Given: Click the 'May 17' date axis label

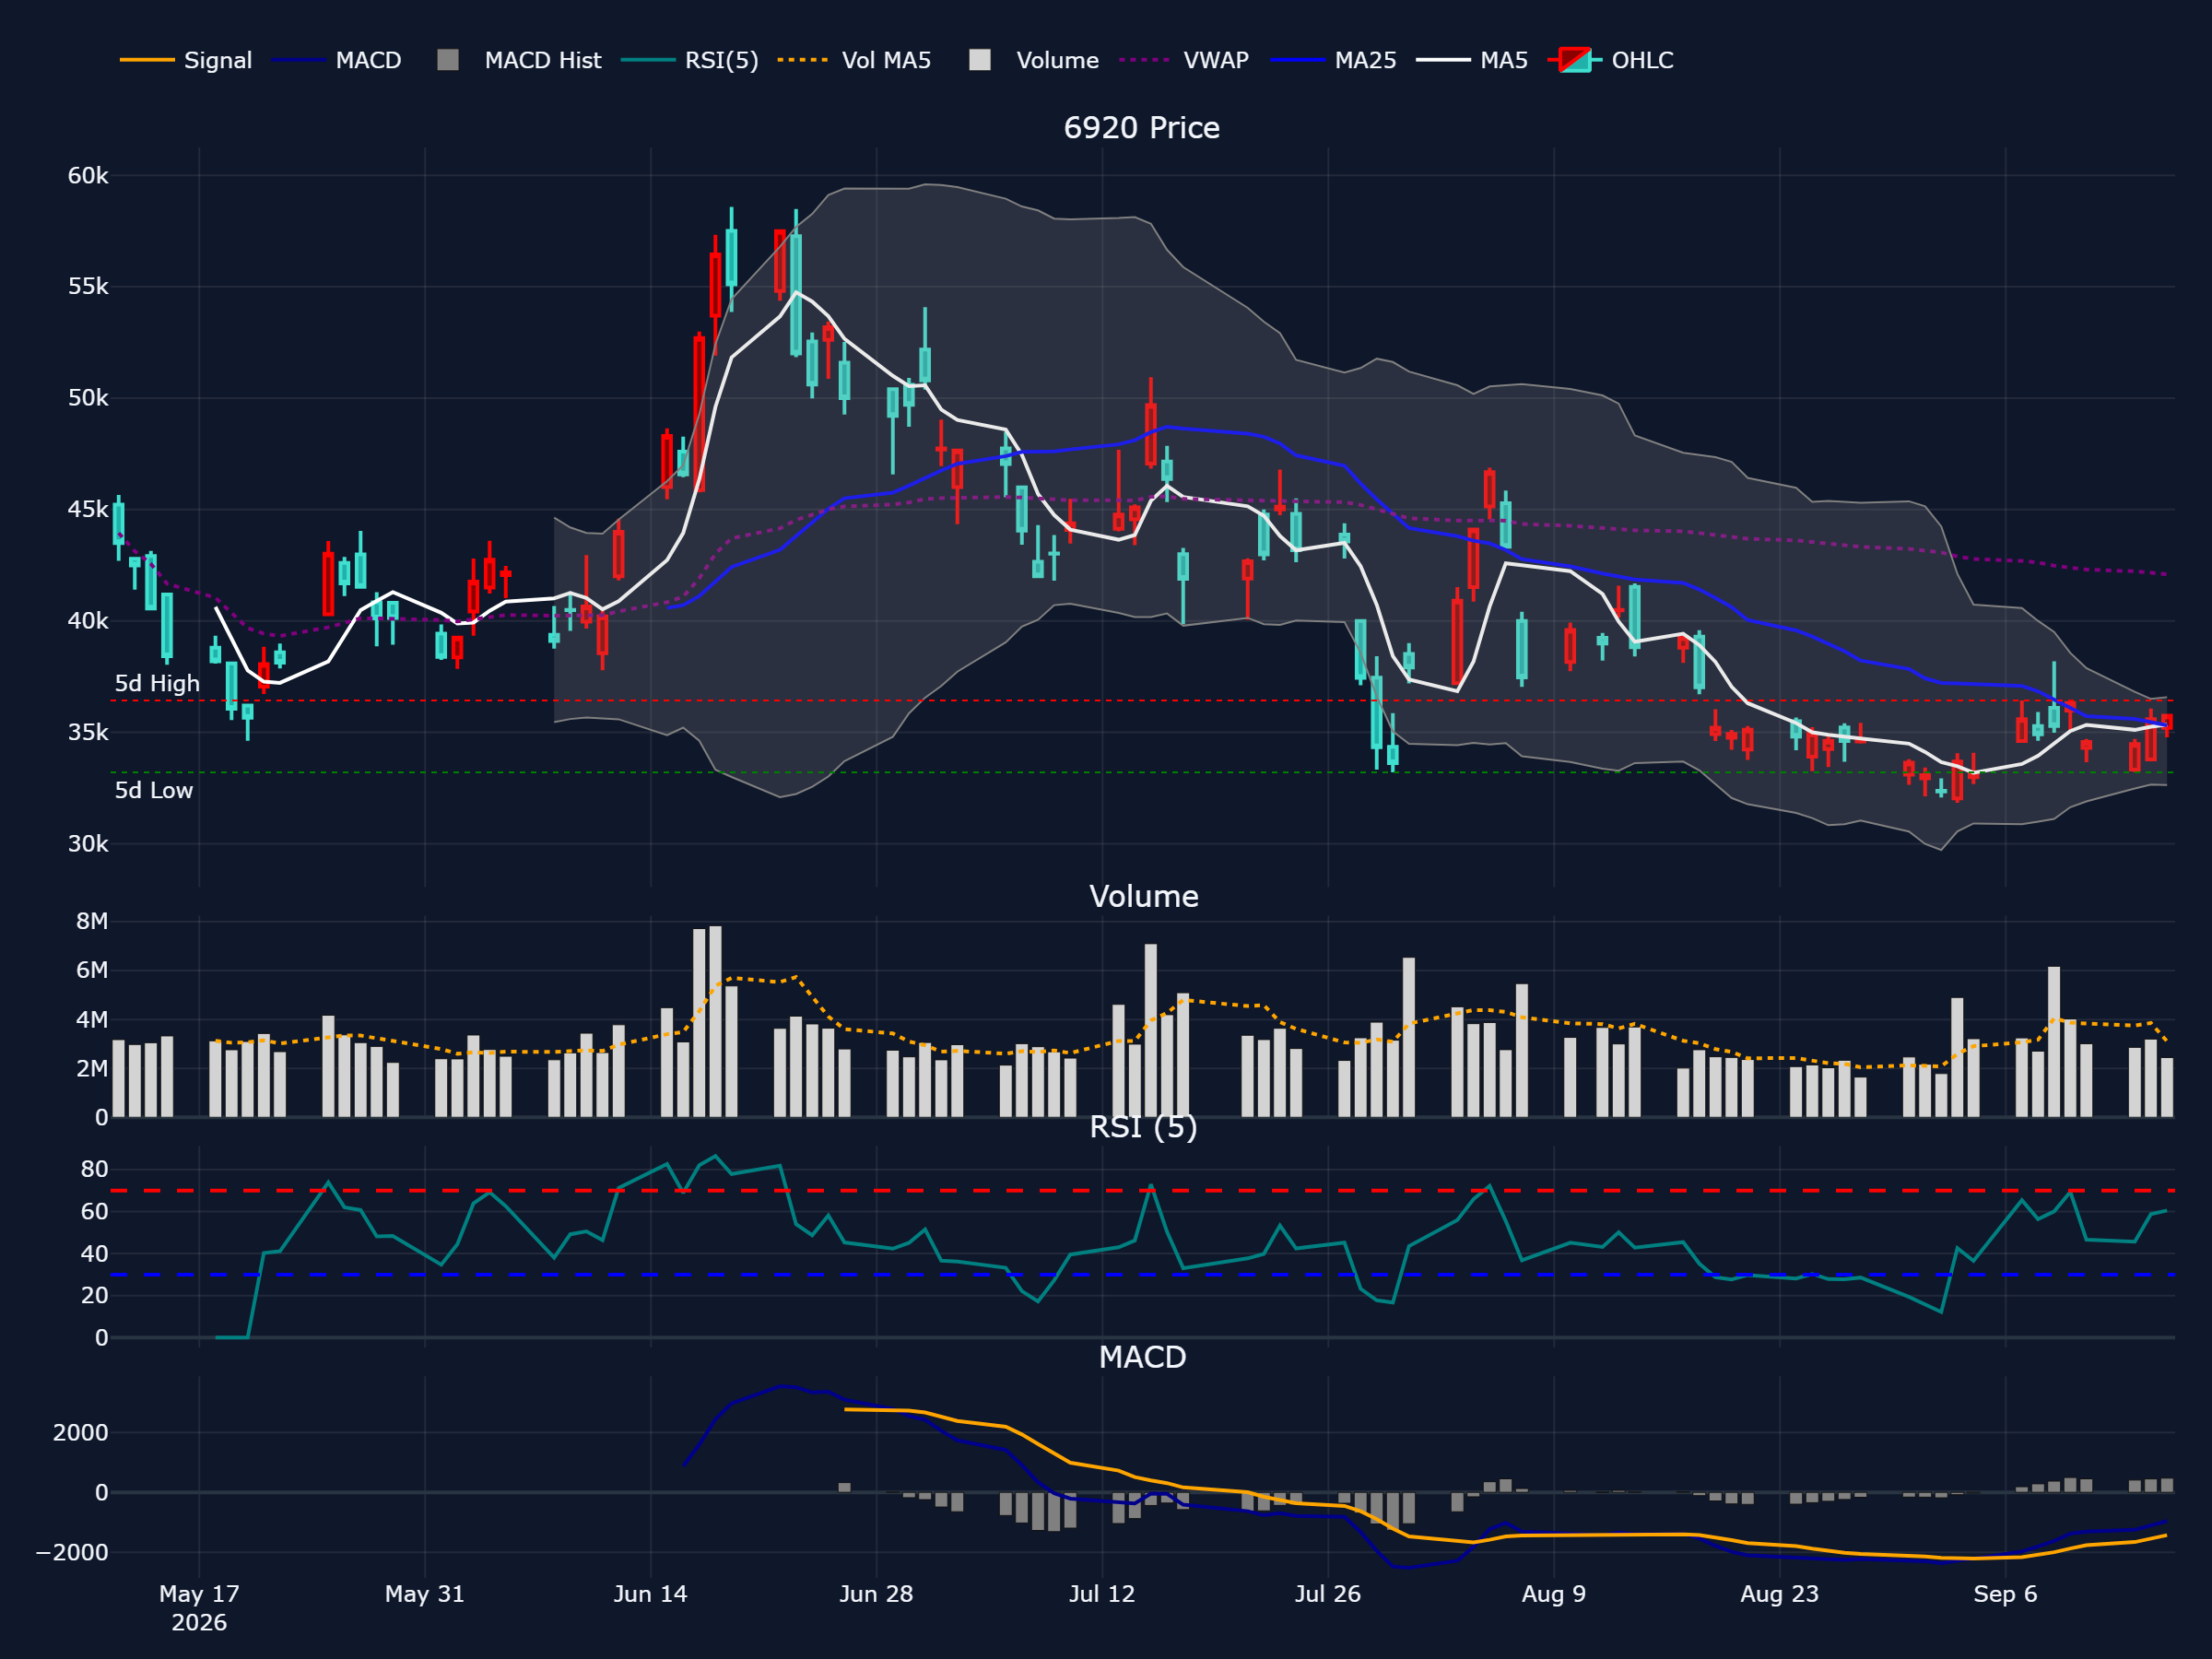Looking at the screenshot, I should (199, 1594).
